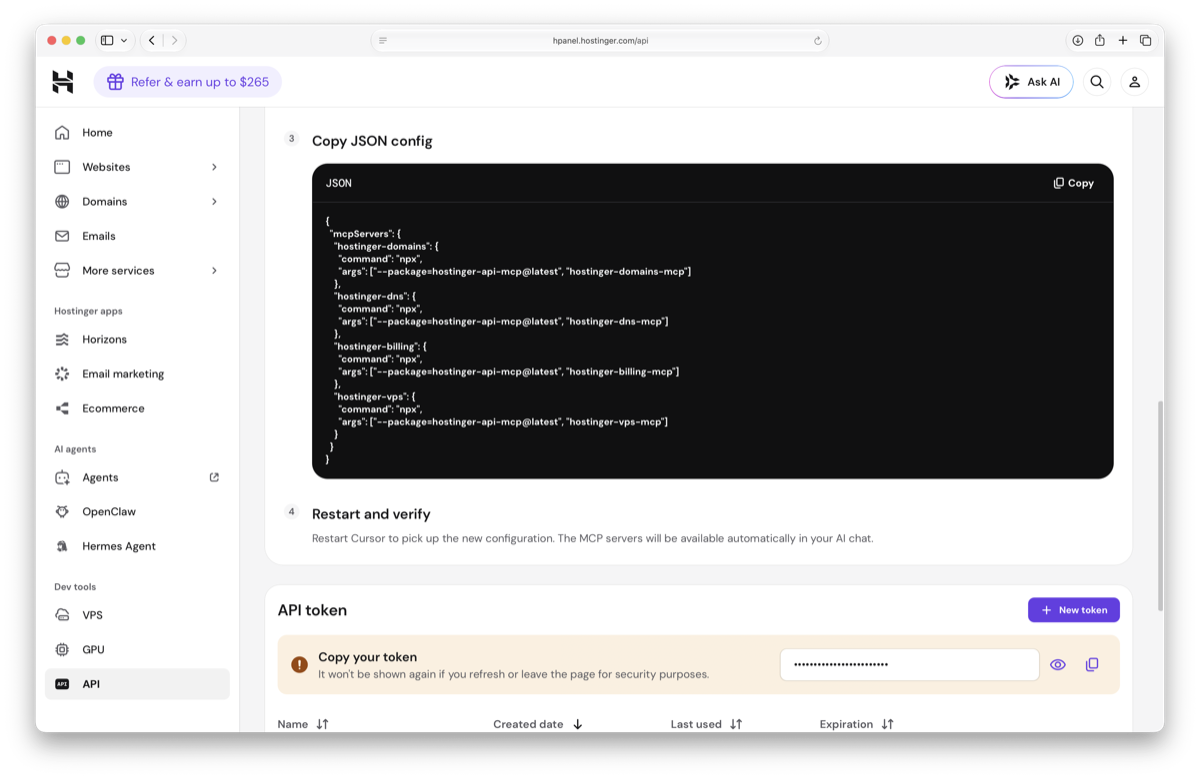The width and height of the screenshot is (1200, 779).
Task: Open Safari downloads icon
Action: (1078, 40)
